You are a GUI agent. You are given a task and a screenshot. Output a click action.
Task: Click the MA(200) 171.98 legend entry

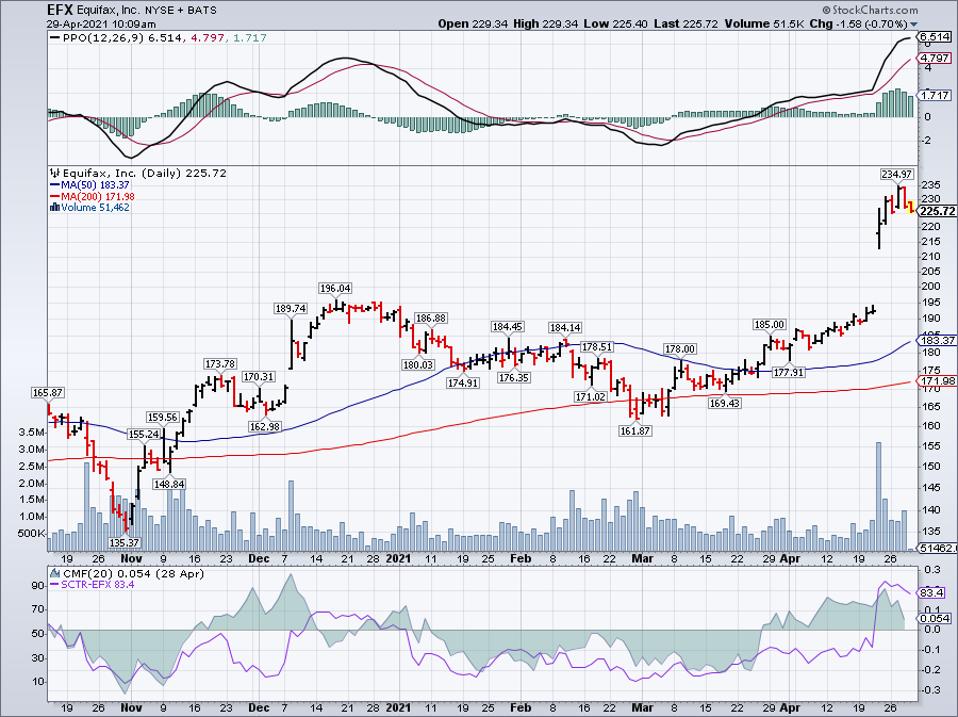pos(98,197)
